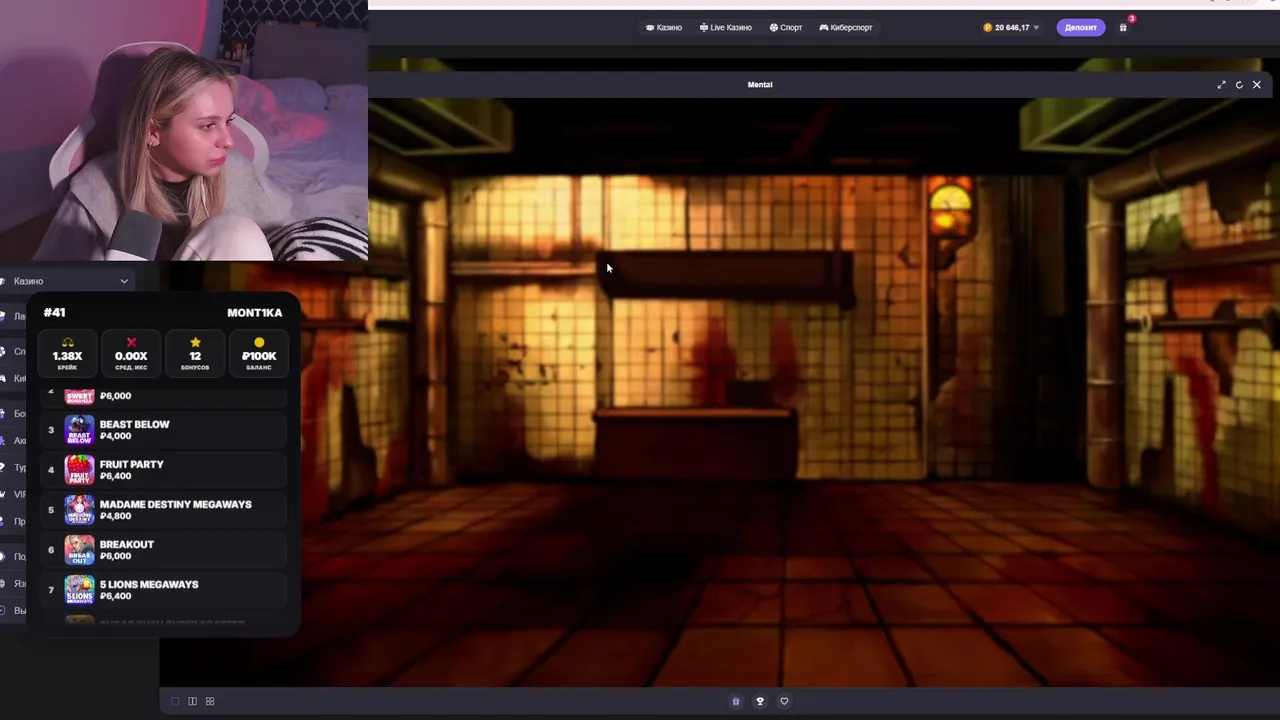Screen dimensions: 1280x720
Task: Expand the 20 646,17 balance dropdown
Action: (1011, 27)
